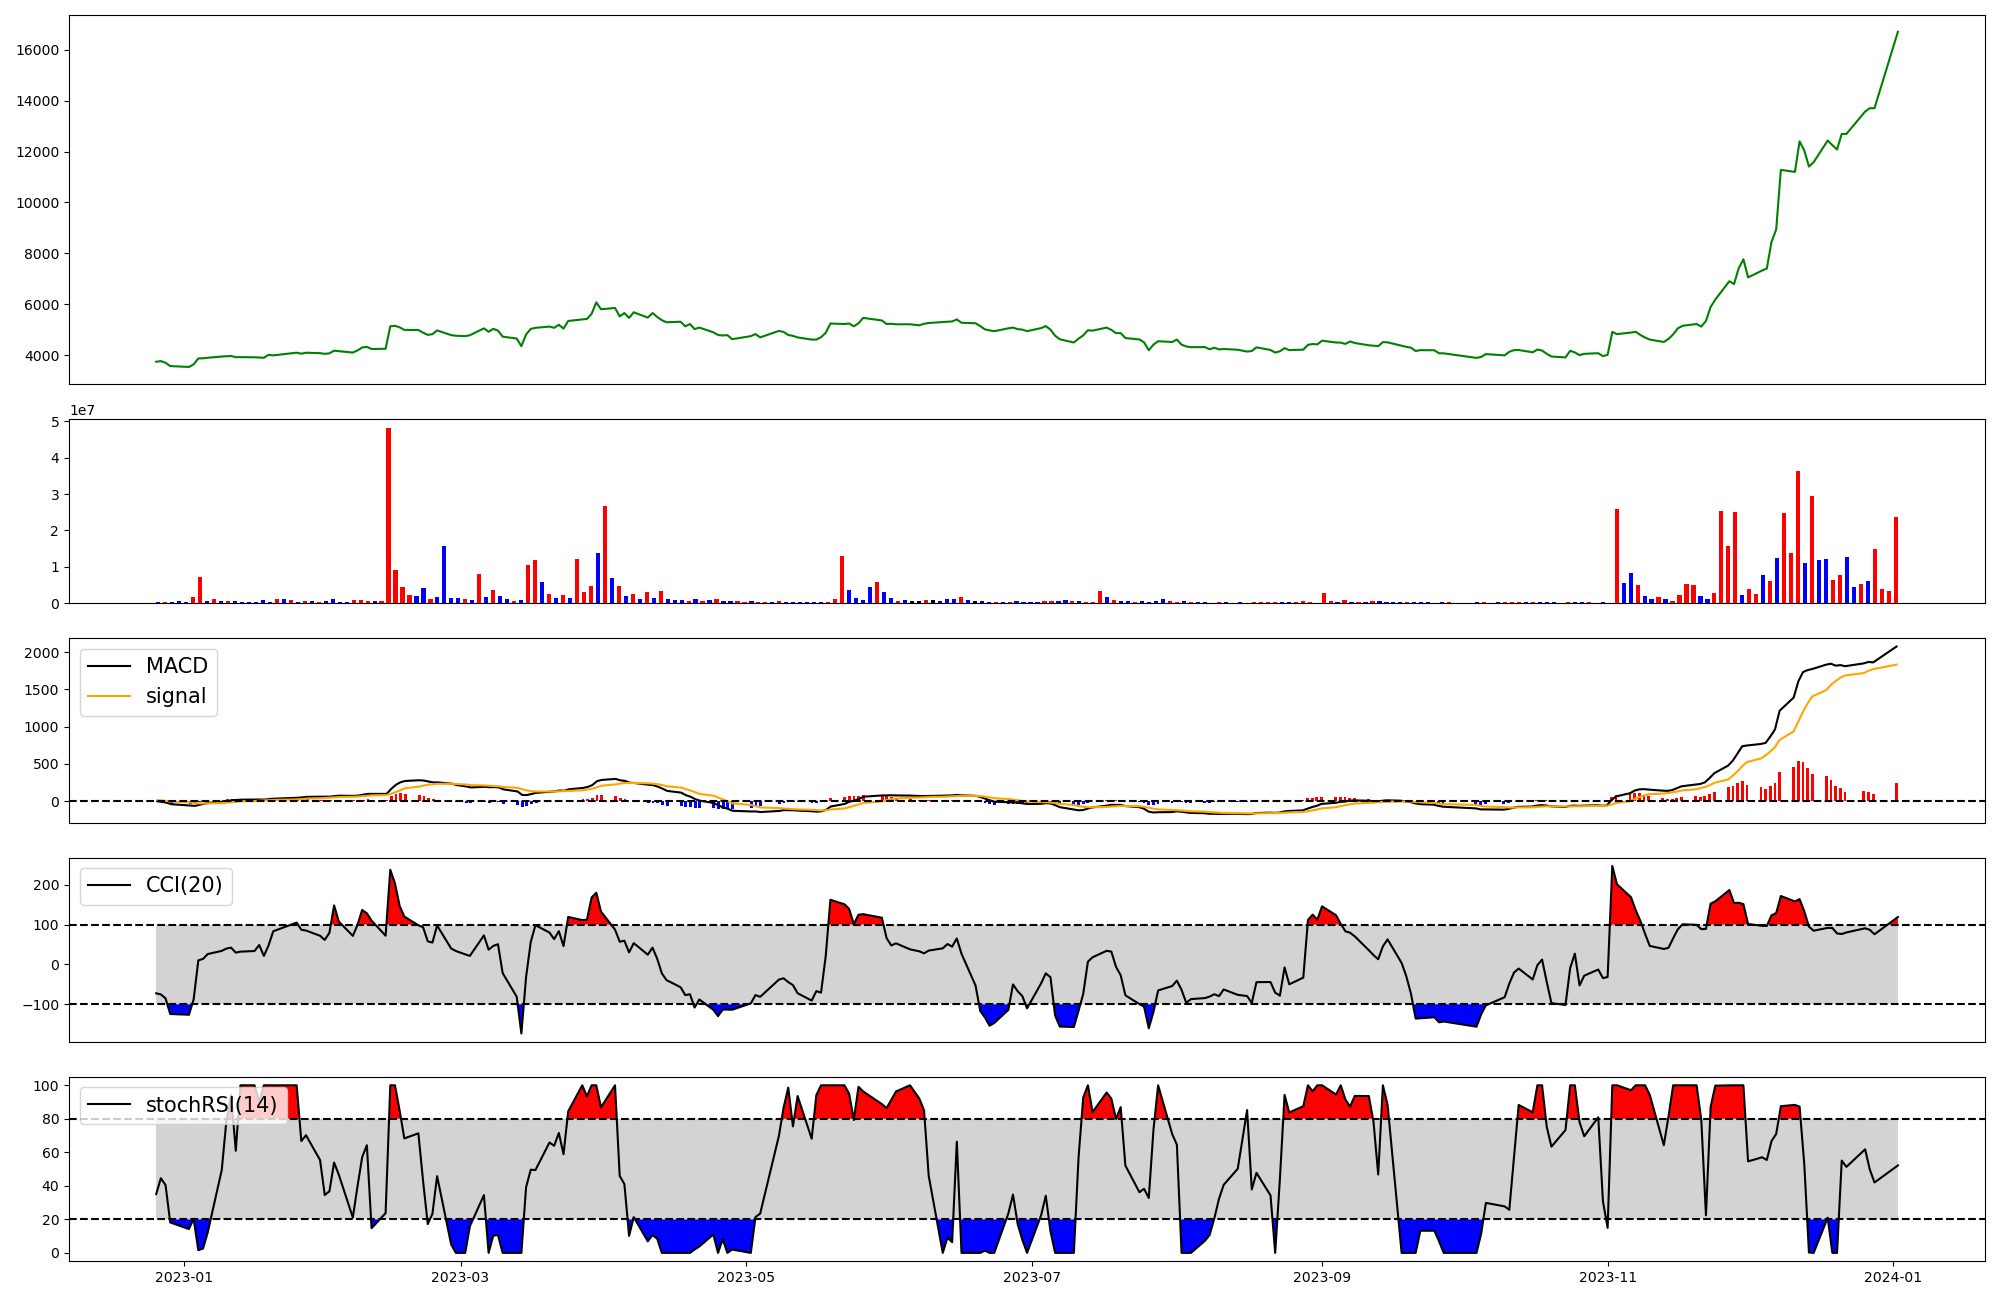Click the stochRSI(14) legend label
This screenshot has height=1300, width=2000.
(211, 1105)
